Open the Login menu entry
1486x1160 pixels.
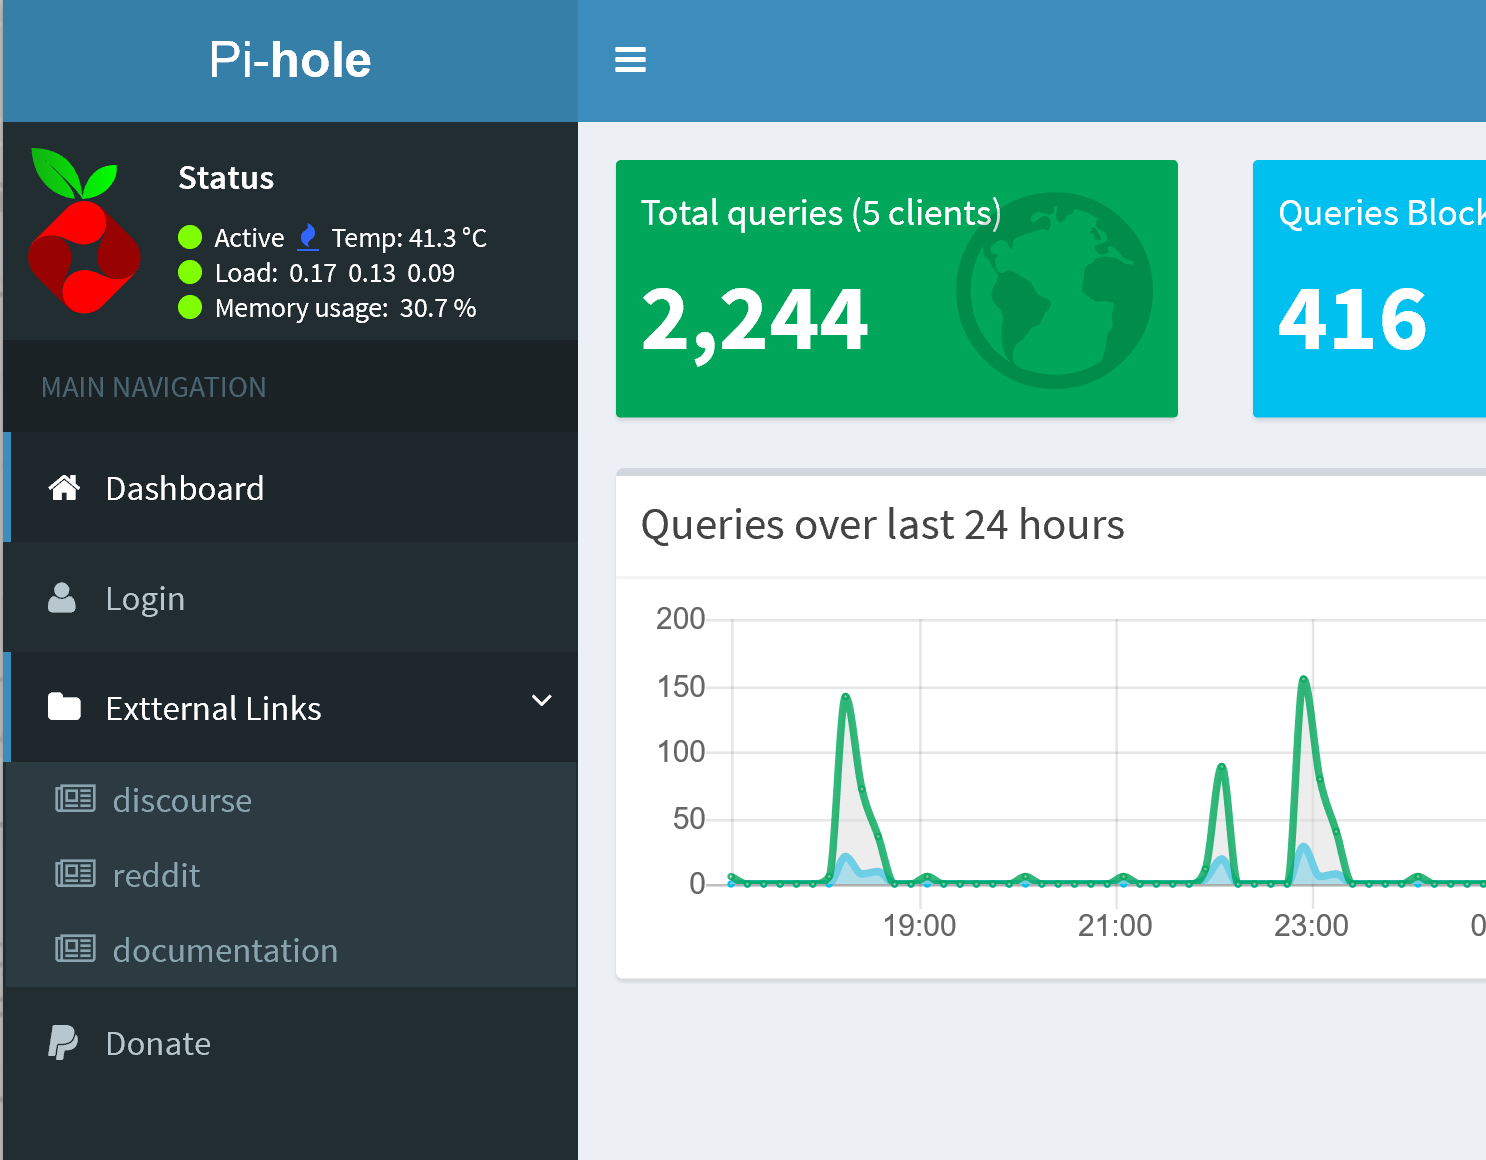pos(145,598)
